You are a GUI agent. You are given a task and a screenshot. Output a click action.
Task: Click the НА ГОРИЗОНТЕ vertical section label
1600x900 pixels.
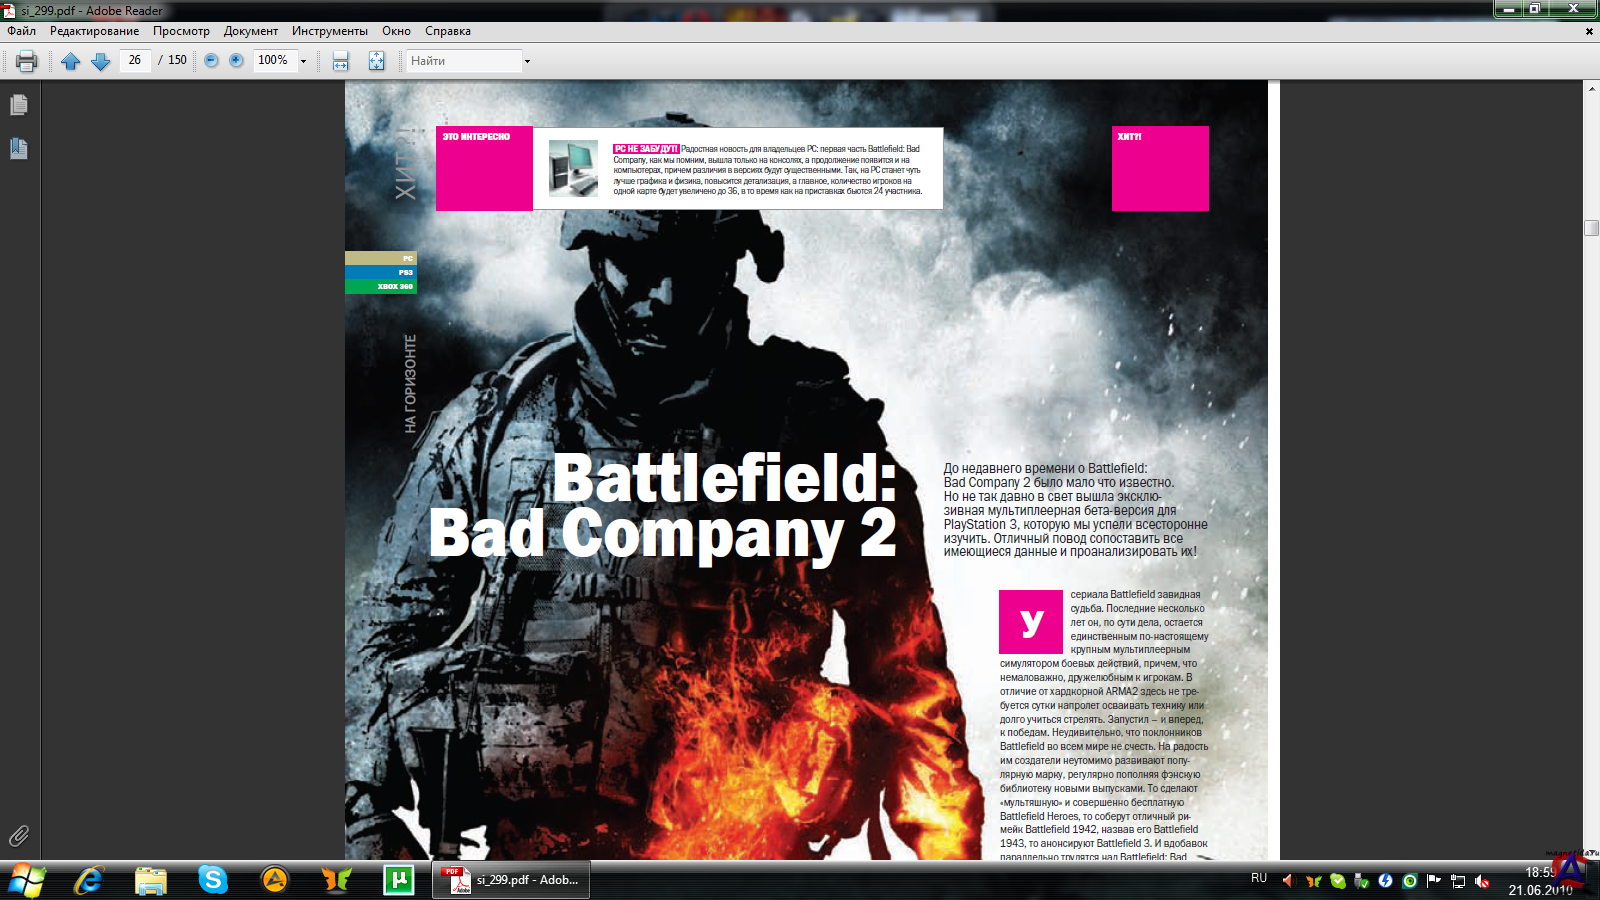pyautogui.click(x=410, y=383)
